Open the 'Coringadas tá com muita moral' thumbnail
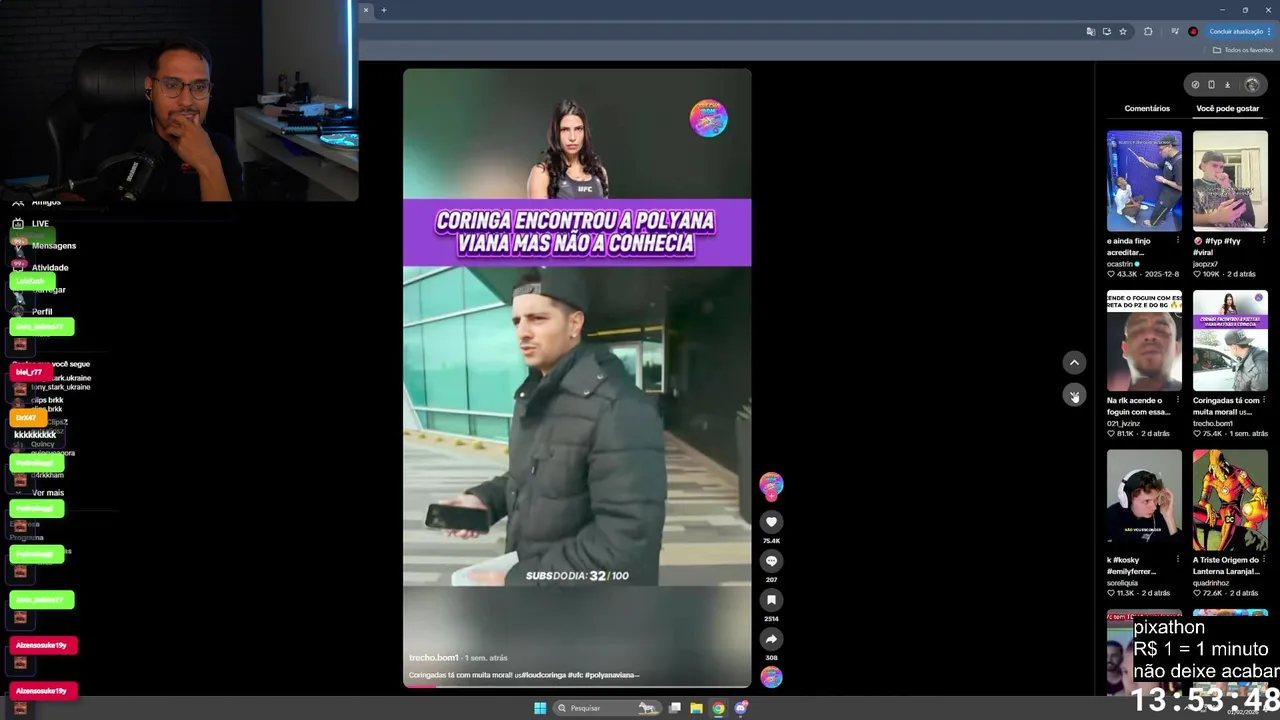 (1230, 340)
